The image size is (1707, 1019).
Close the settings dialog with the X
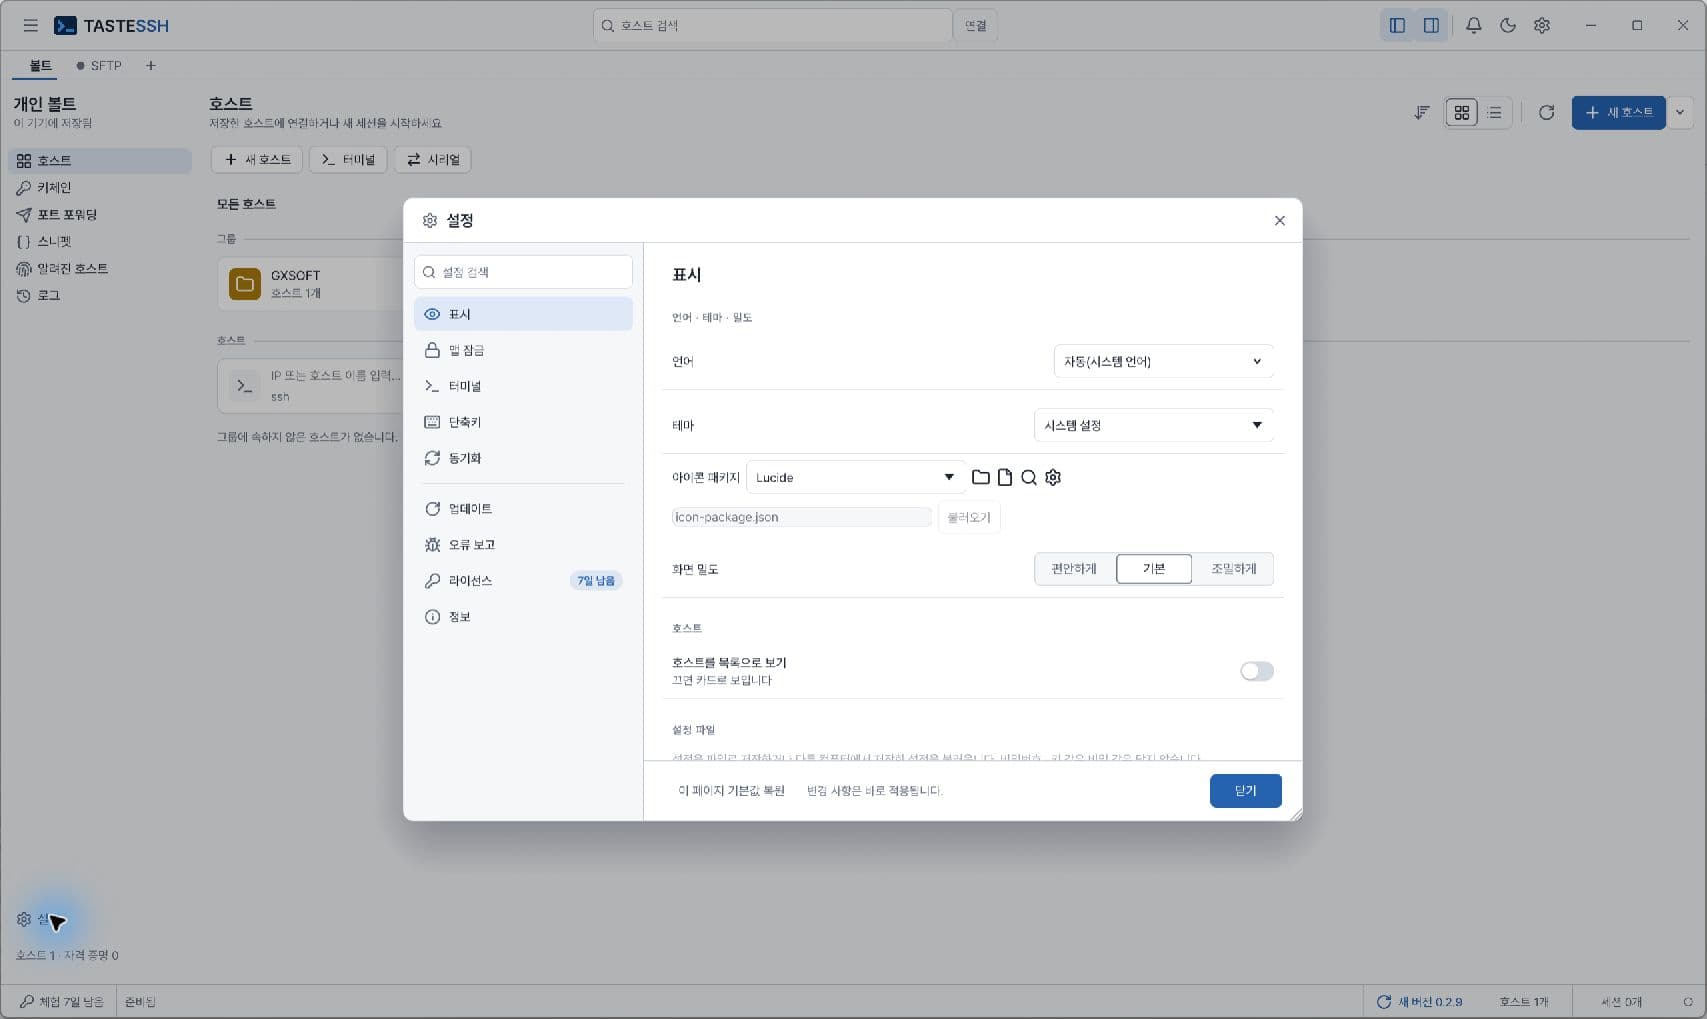click(x=1279, y=220)
